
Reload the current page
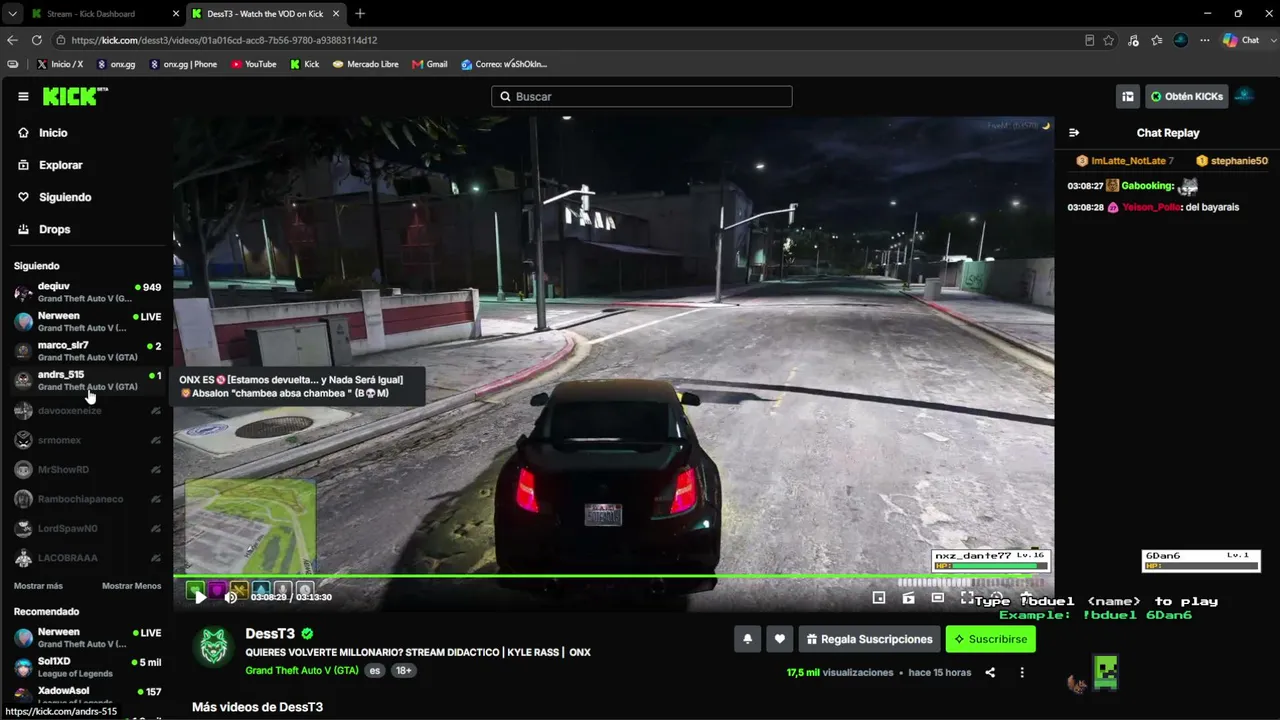coord(37,40)
